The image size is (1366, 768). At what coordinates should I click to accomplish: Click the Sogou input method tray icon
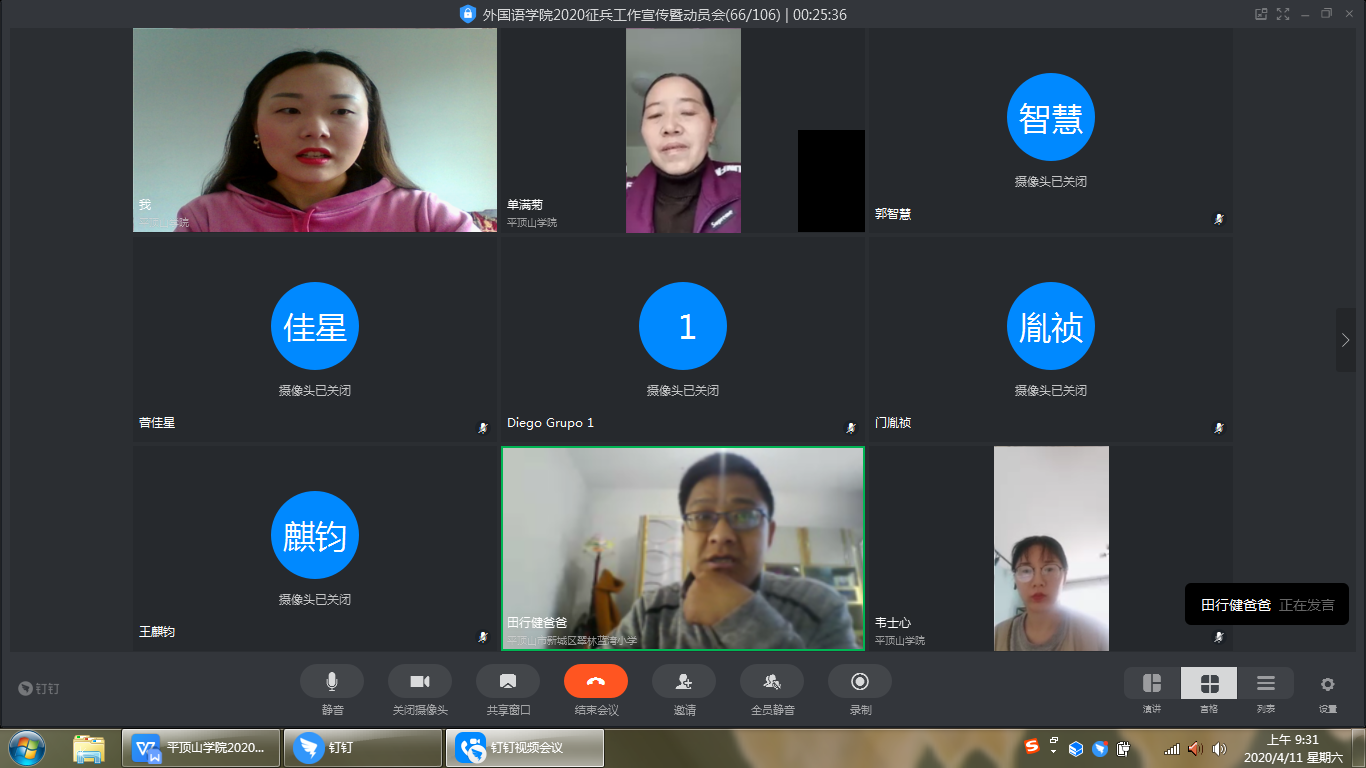coord(1031,747)
